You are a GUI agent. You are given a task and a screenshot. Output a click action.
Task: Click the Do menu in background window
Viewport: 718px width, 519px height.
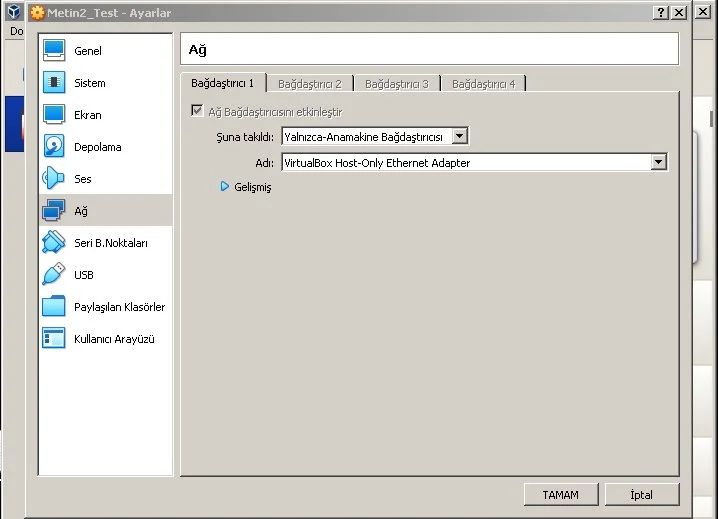click(16, 31)
